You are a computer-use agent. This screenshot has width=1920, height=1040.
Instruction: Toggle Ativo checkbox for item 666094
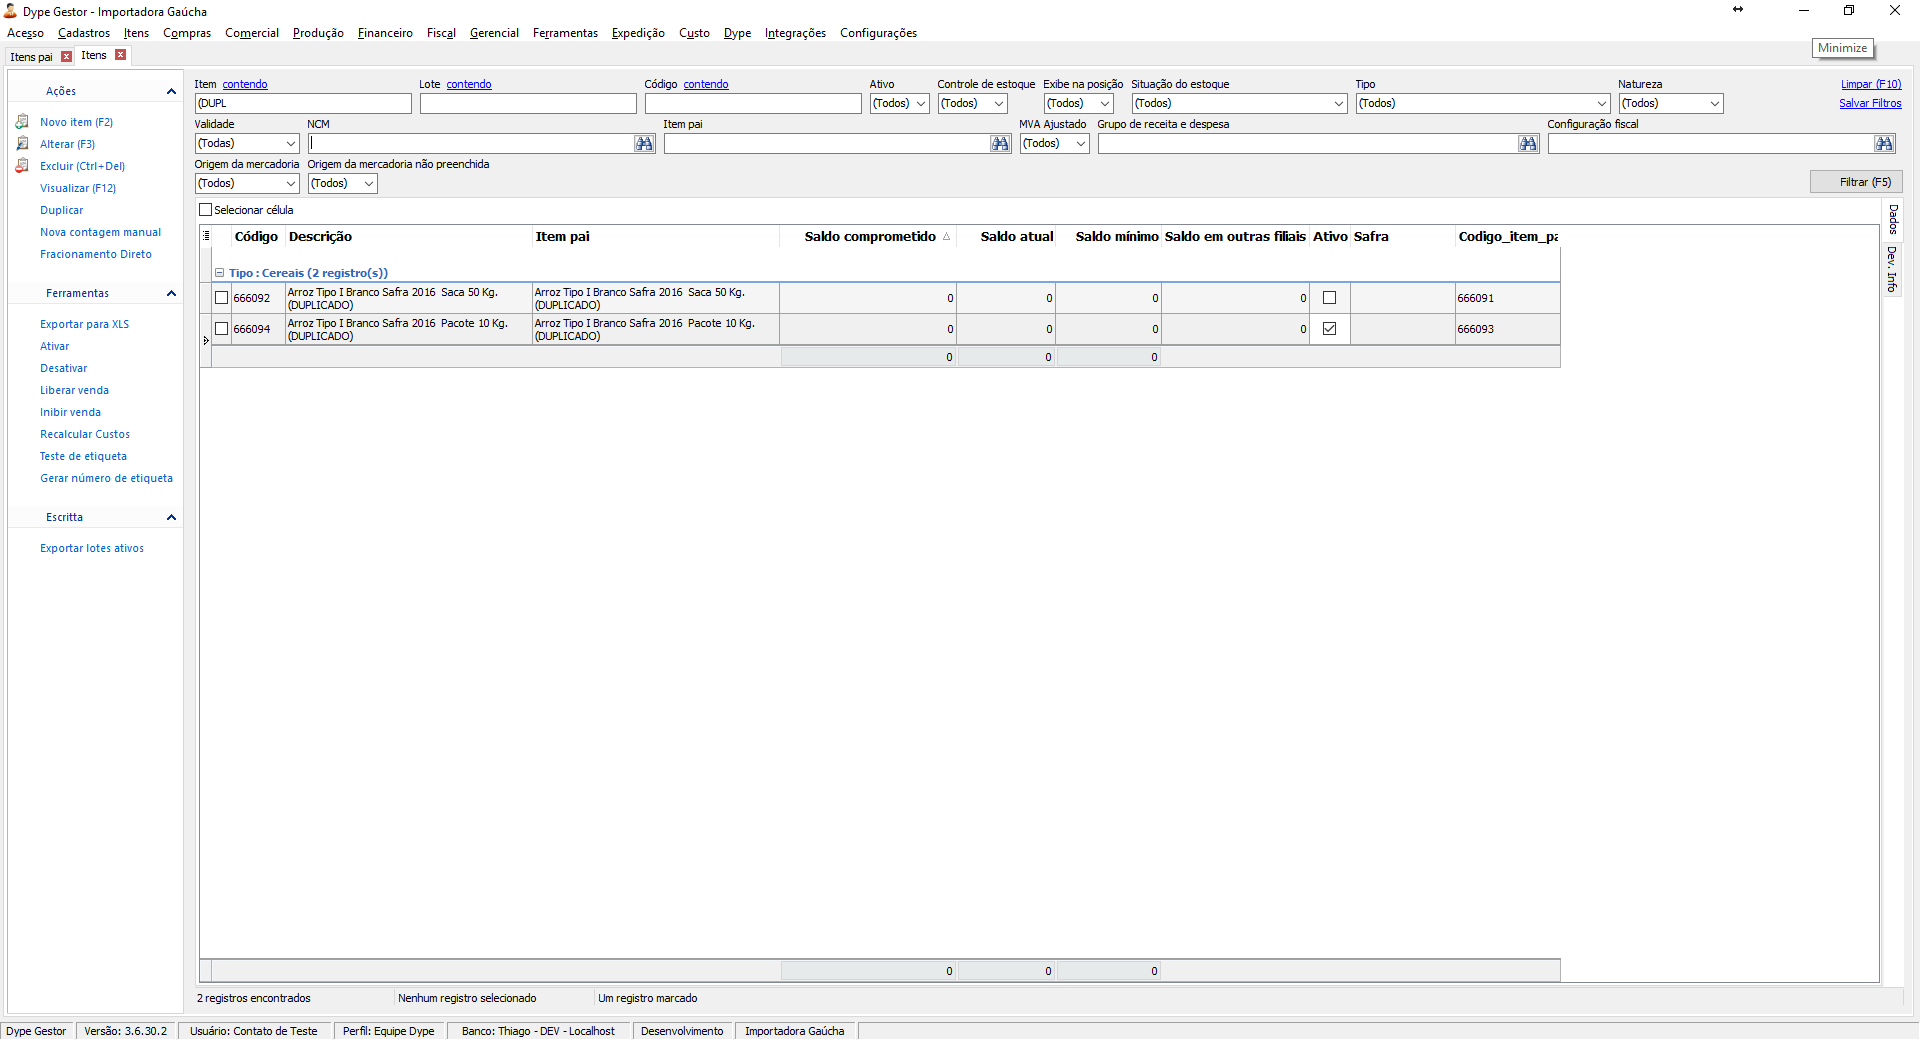pos(1330,329)
